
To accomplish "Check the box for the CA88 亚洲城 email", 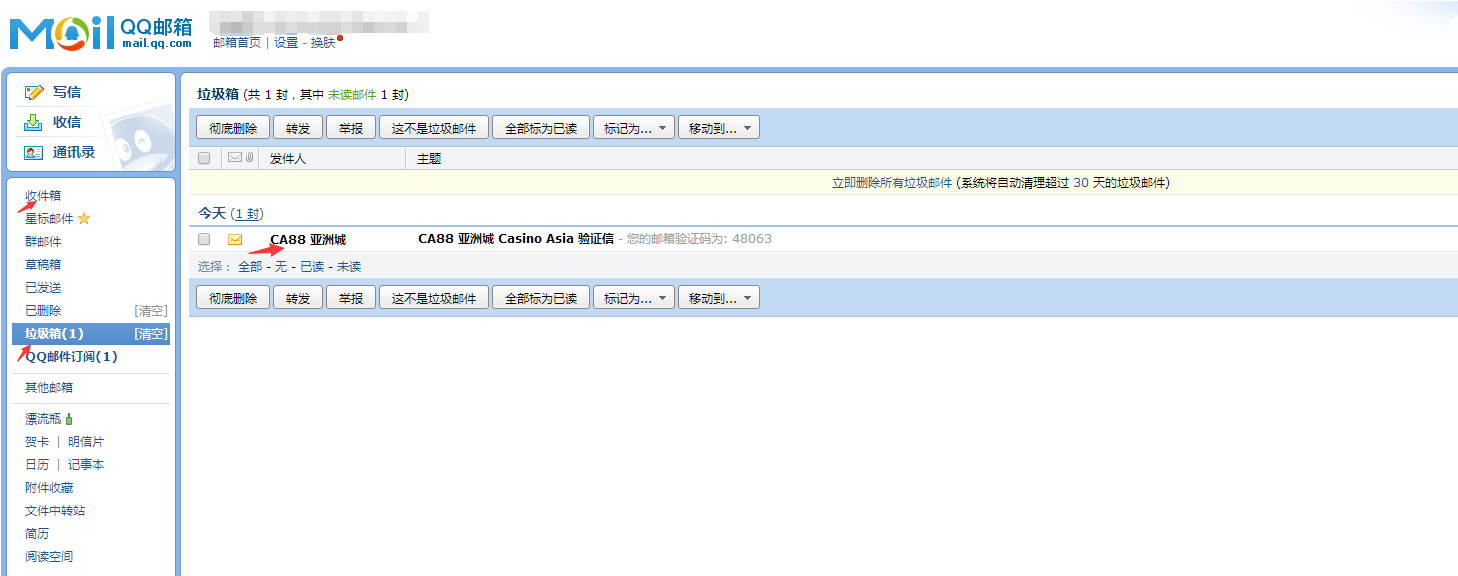I will click(204, 239).
